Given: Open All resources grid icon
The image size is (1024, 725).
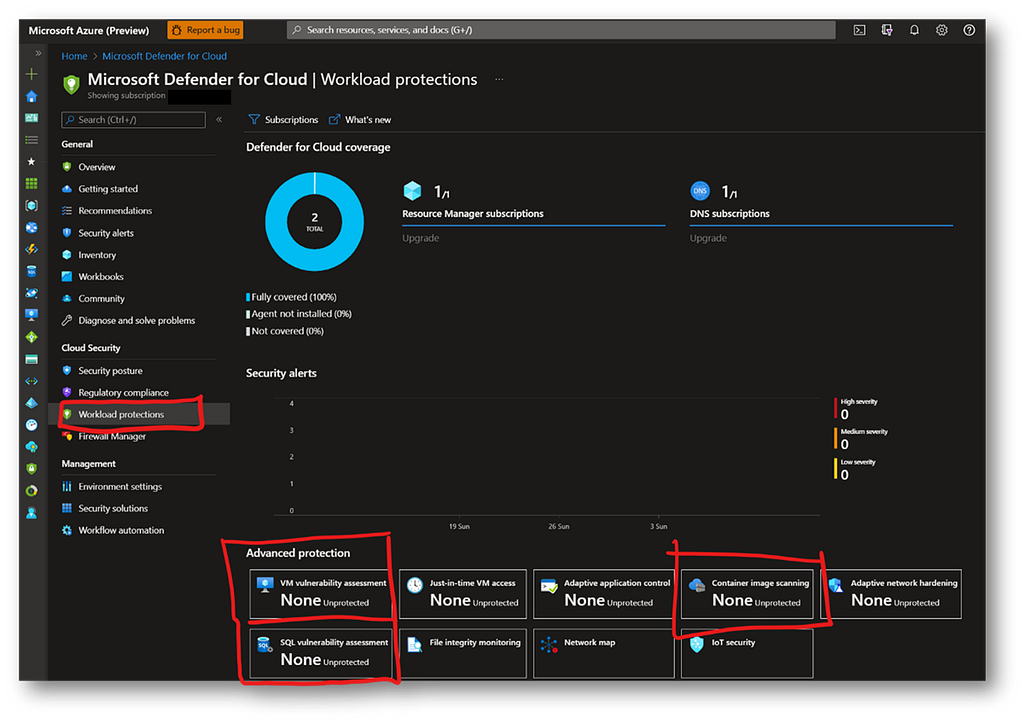Looking at the screenshot, I should [x=31, y=184].
